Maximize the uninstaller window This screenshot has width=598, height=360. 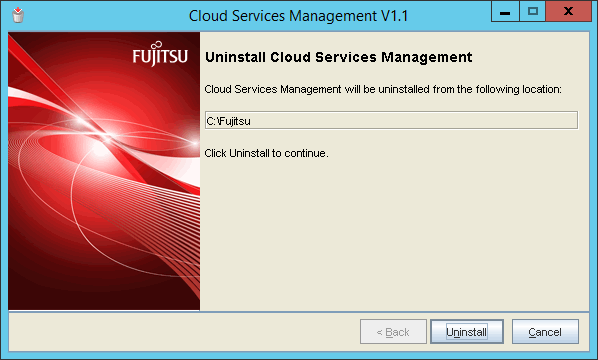pos(532,11)
